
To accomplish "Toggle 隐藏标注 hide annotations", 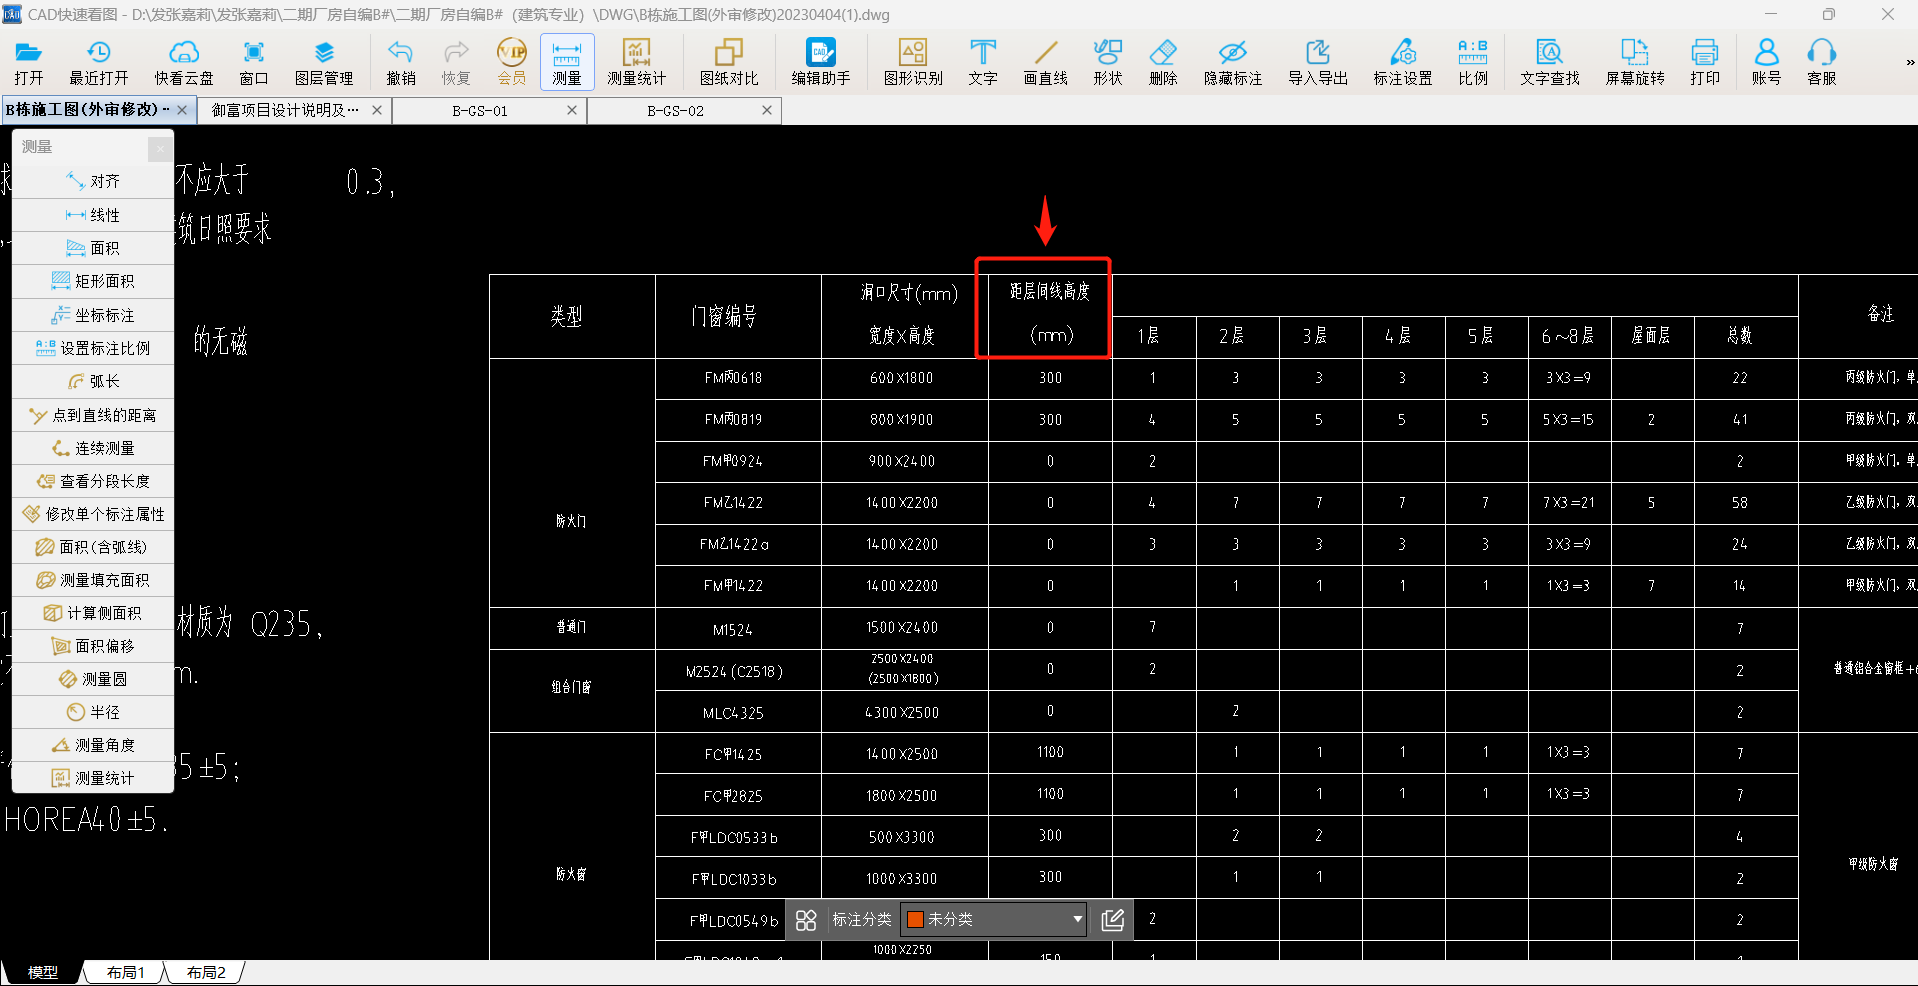I will point(1233,62).
